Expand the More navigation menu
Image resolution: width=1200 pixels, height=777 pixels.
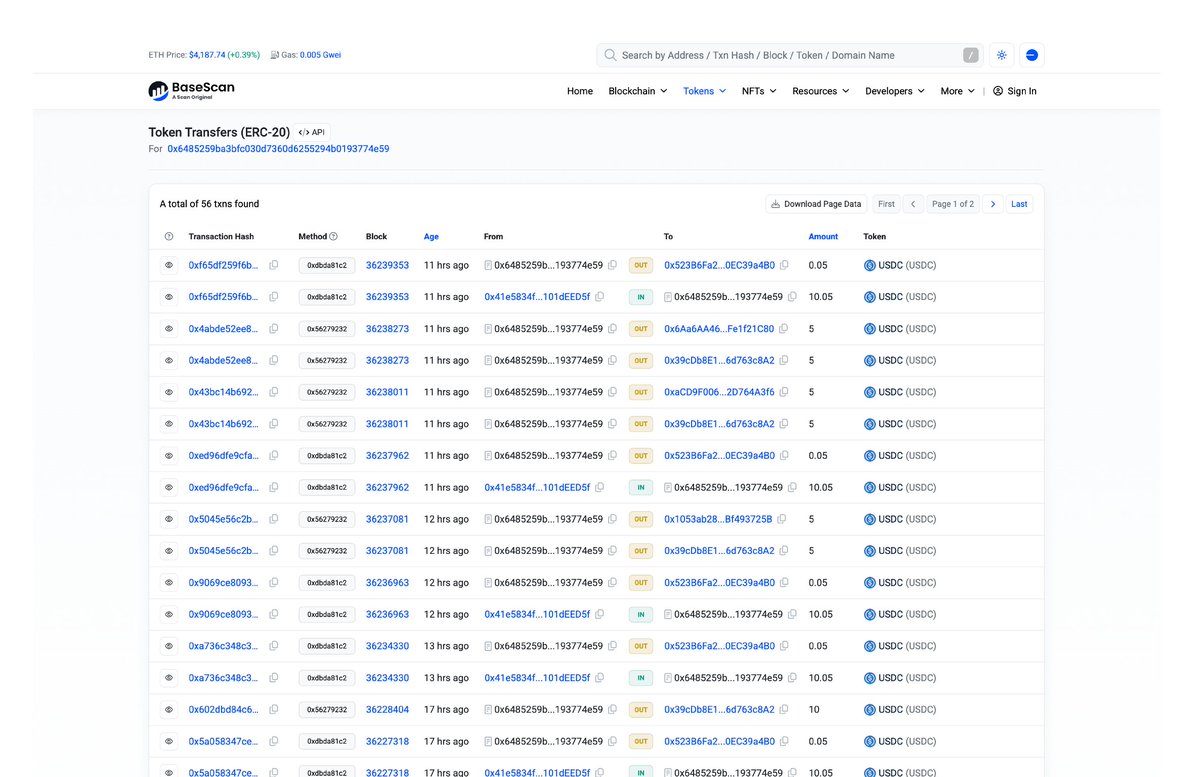pos(955,90)
